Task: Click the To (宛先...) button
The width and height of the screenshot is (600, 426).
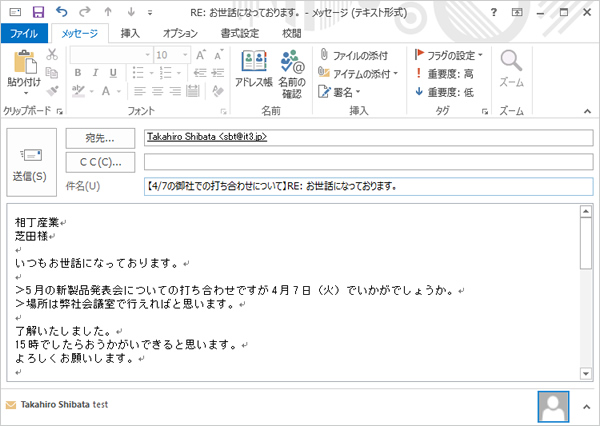Action: click(x=100, y=137)
